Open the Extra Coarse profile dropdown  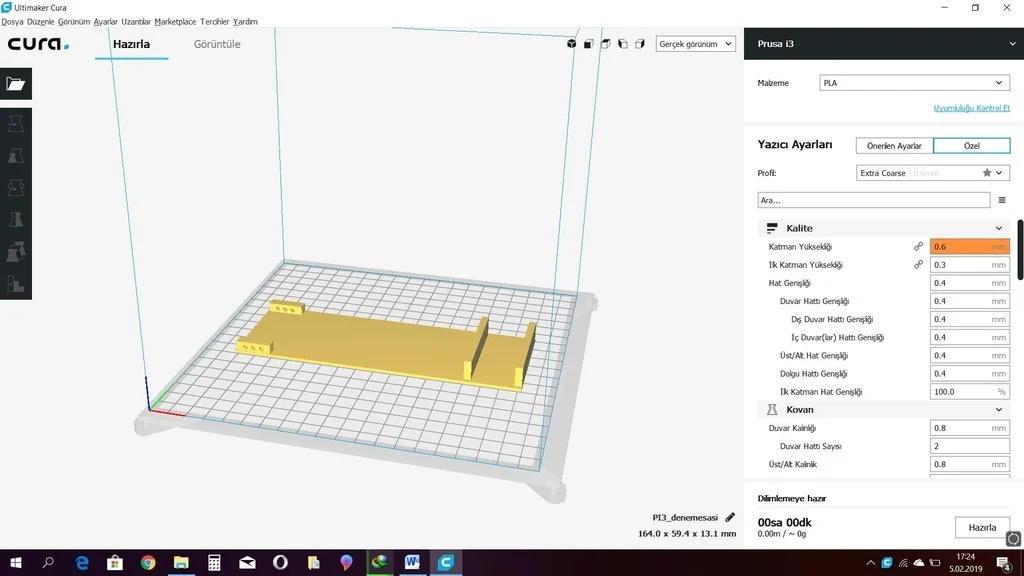coord(932,173)
